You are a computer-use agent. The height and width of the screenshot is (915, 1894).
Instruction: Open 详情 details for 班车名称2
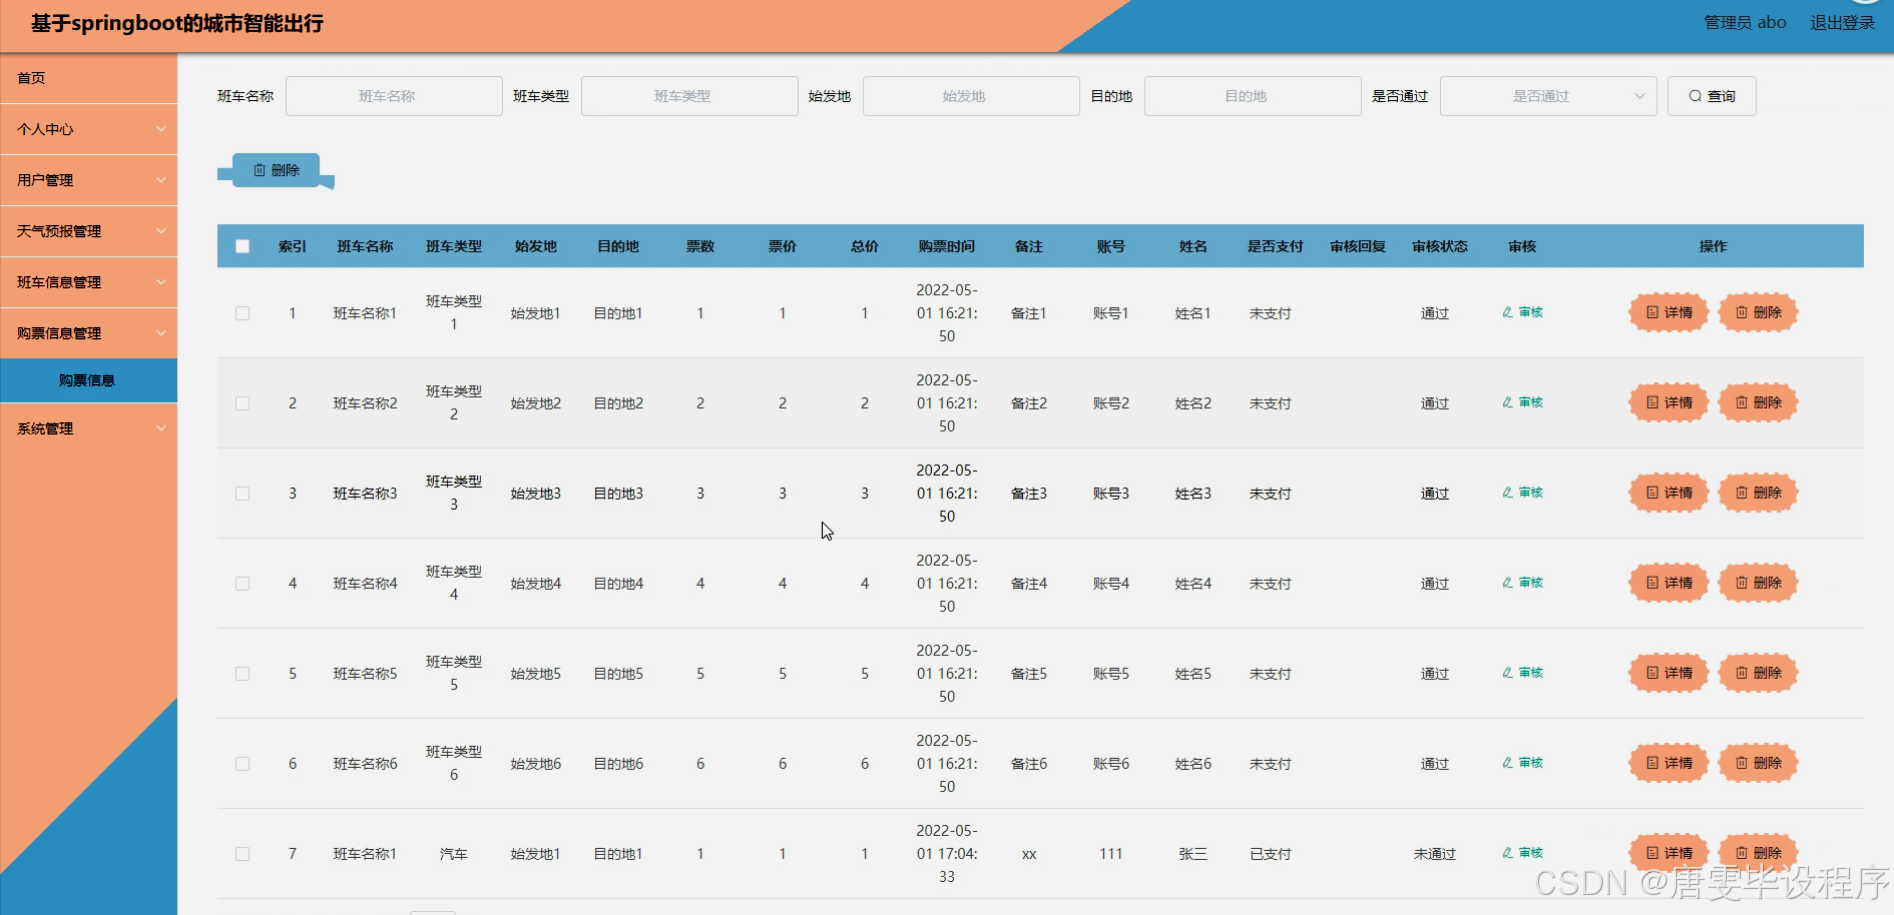pos(1669,403)
